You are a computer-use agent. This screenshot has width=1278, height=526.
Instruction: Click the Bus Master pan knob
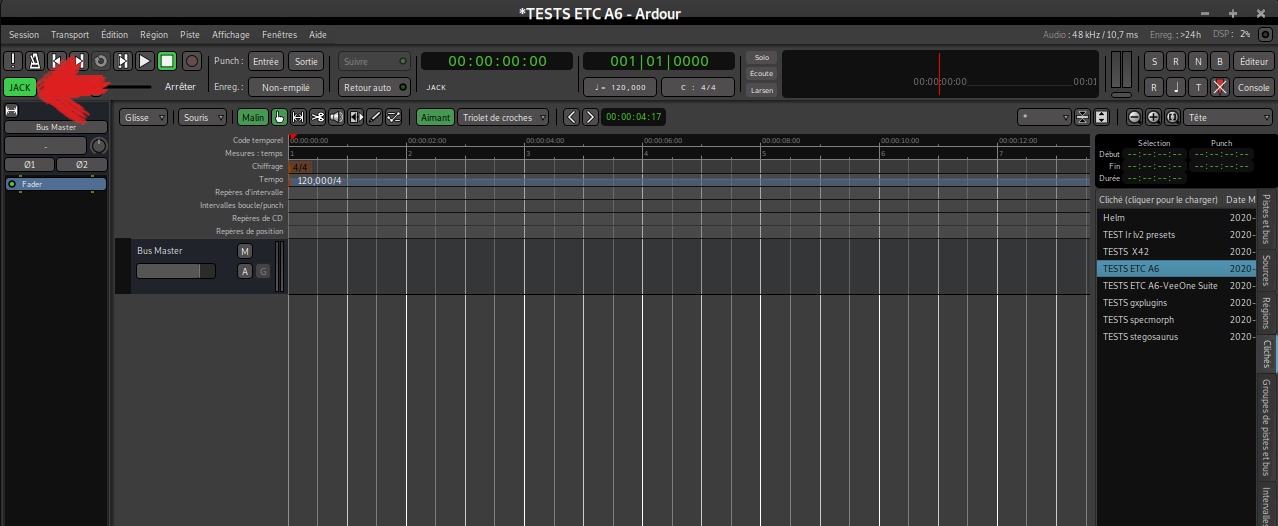click(x=98, y=146)
